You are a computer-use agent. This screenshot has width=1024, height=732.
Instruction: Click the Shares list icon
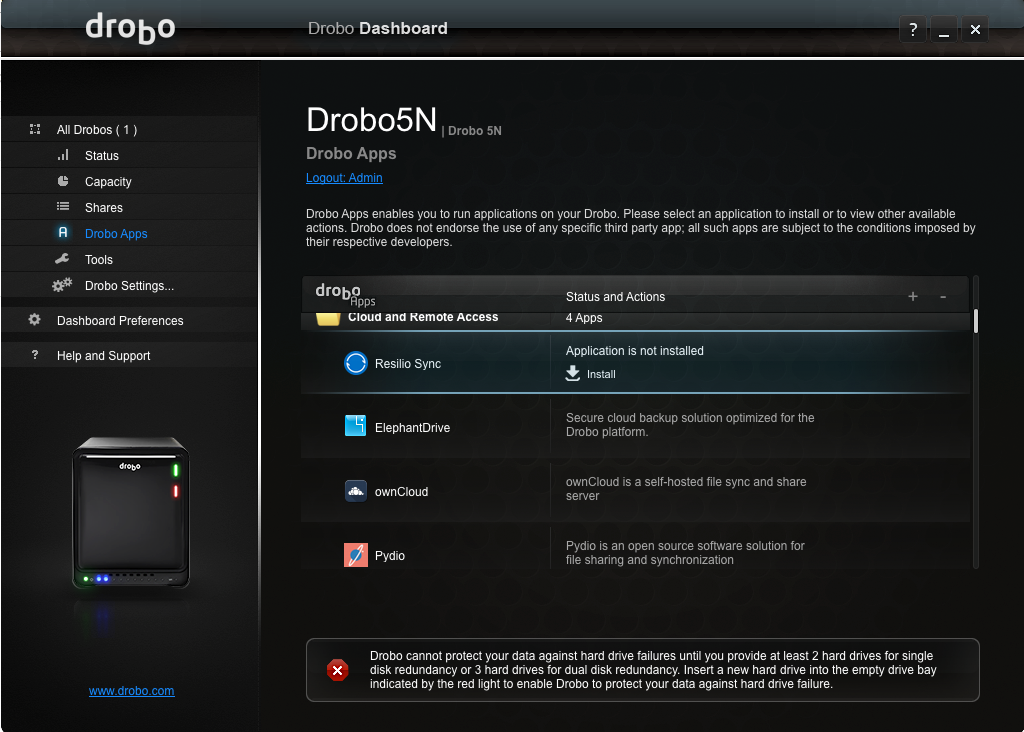(x=63, y=206)
